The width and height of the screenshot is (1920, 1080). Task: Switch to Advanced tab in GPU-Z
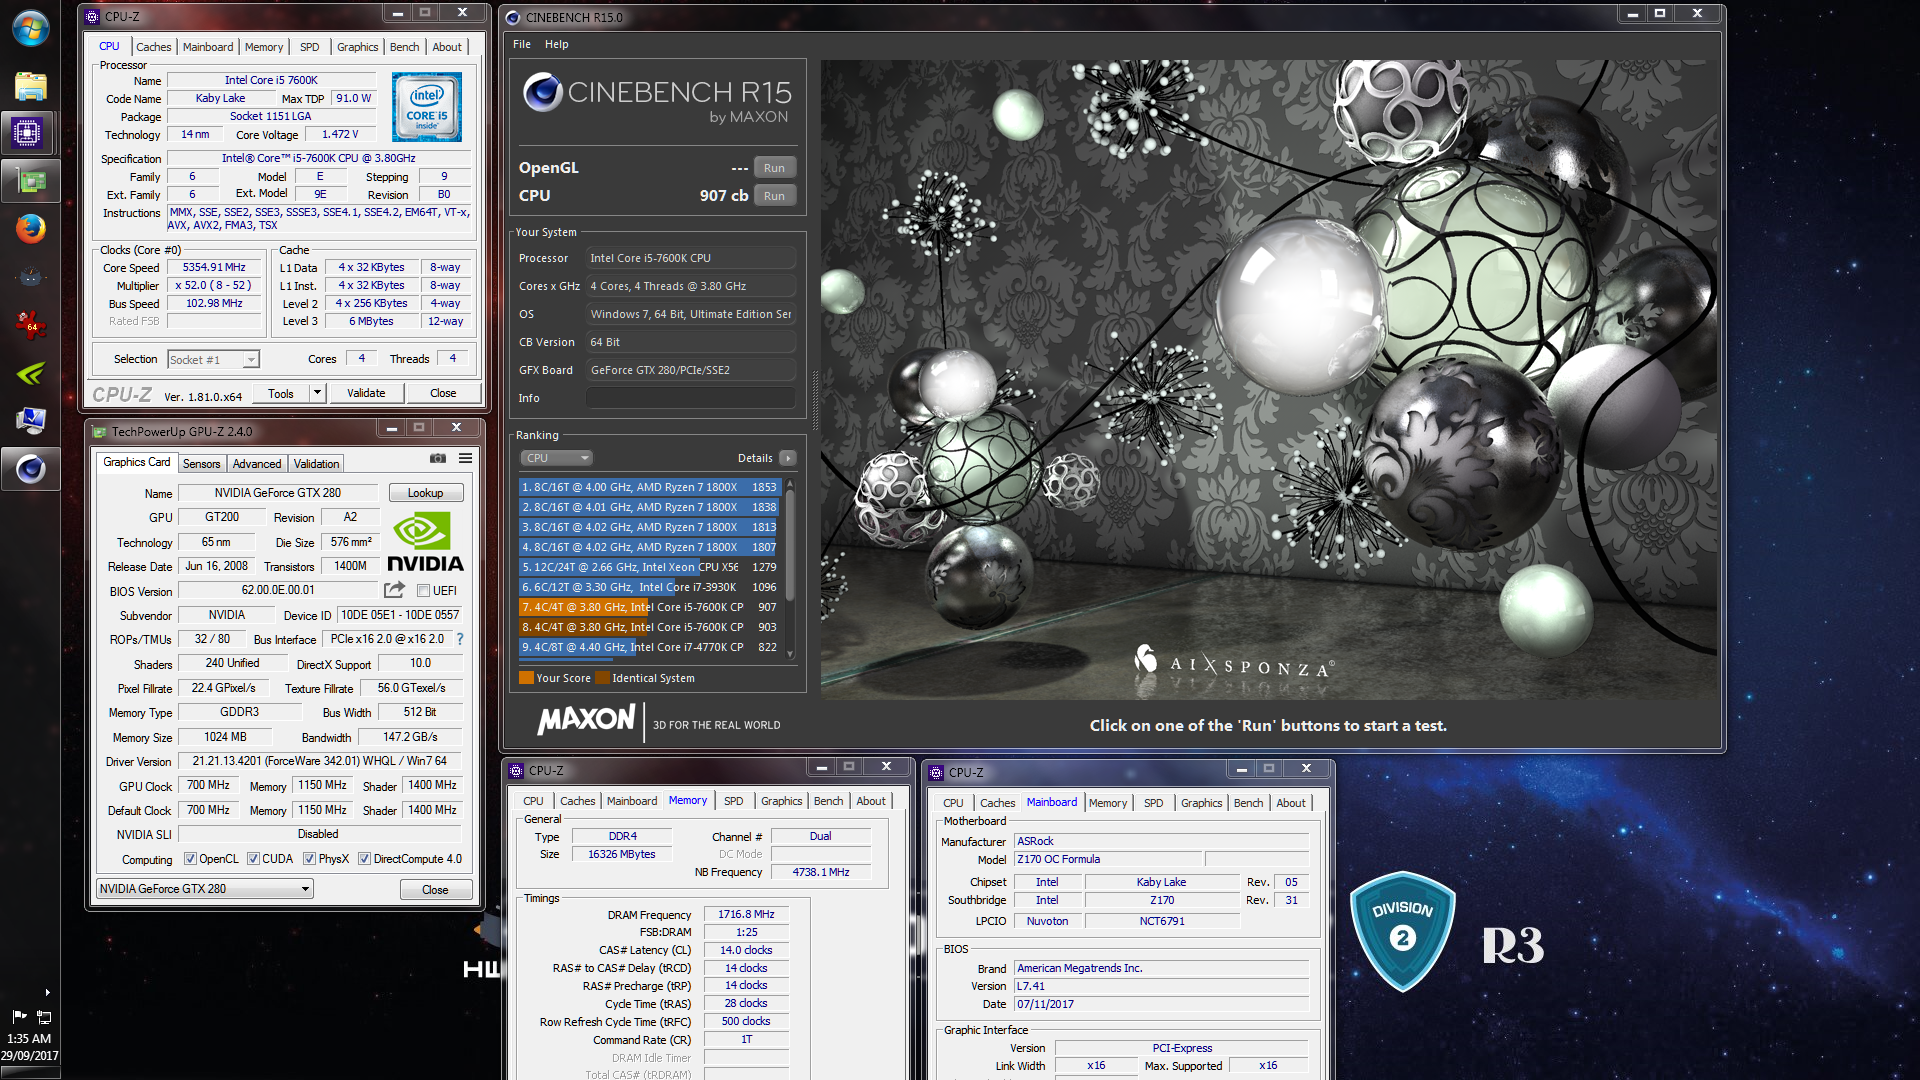coord(257,464)
